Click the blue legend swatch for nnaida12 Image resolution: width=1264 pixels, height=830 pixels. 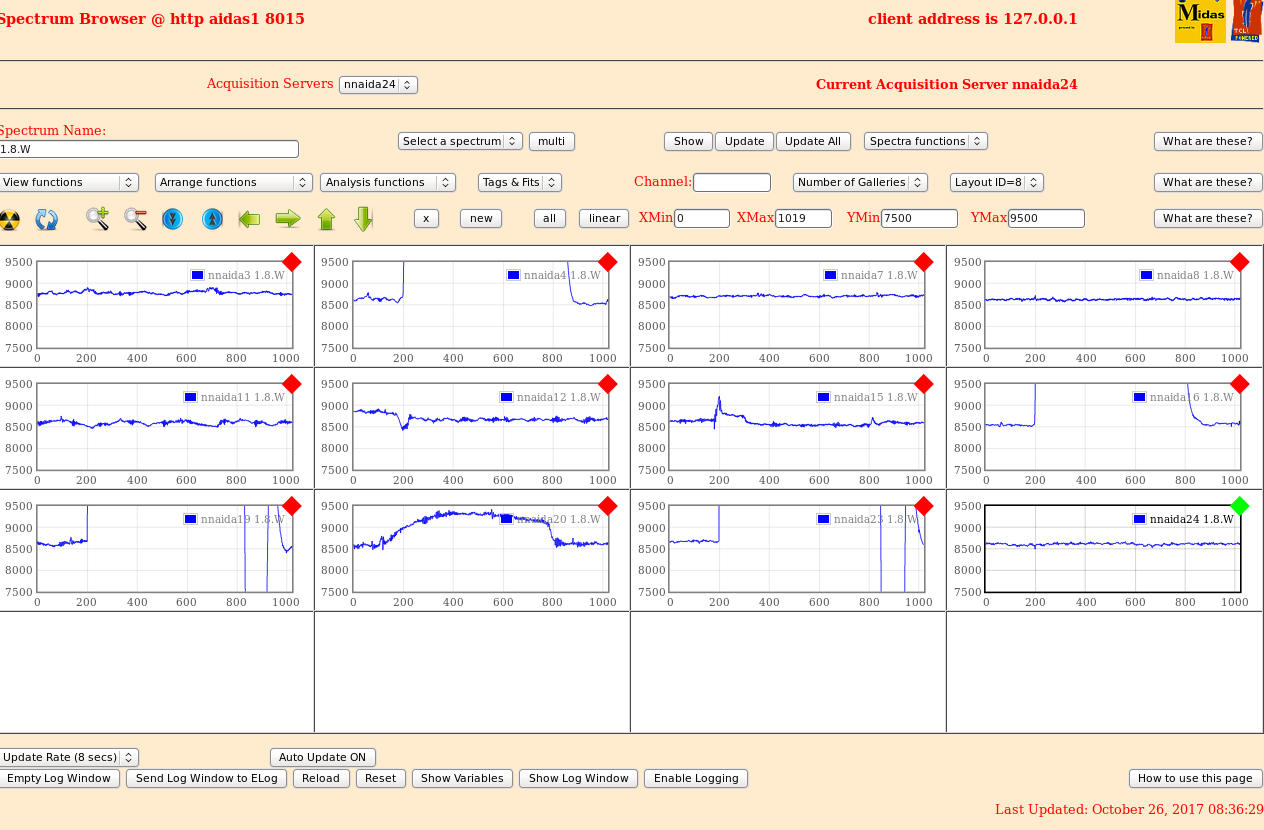(507, 397)
